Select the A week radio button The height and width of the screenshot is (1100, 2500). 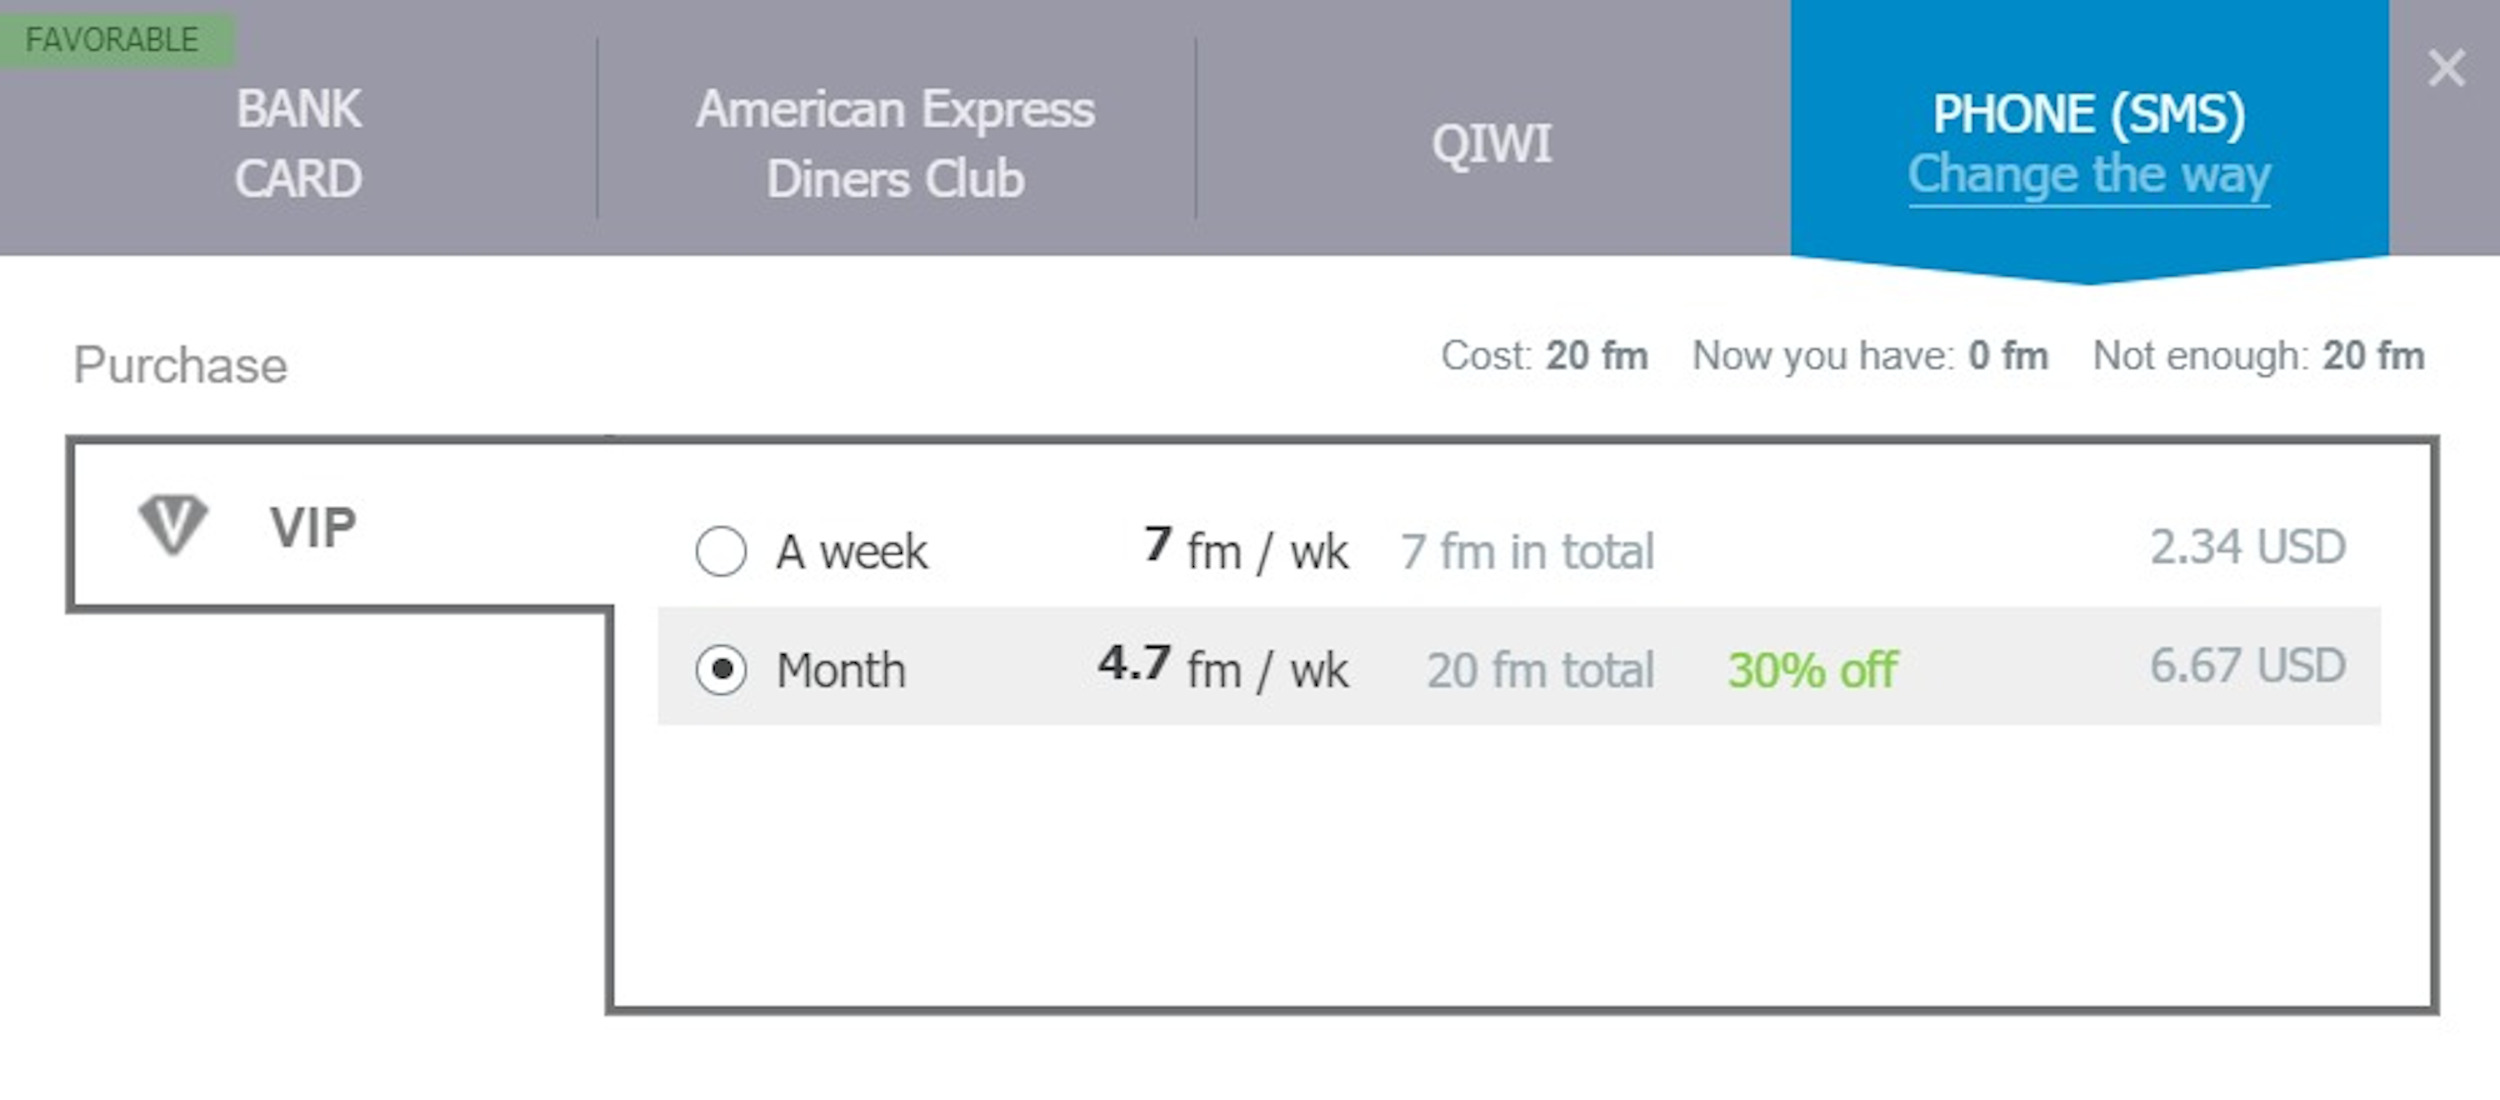tap(721, 551)
